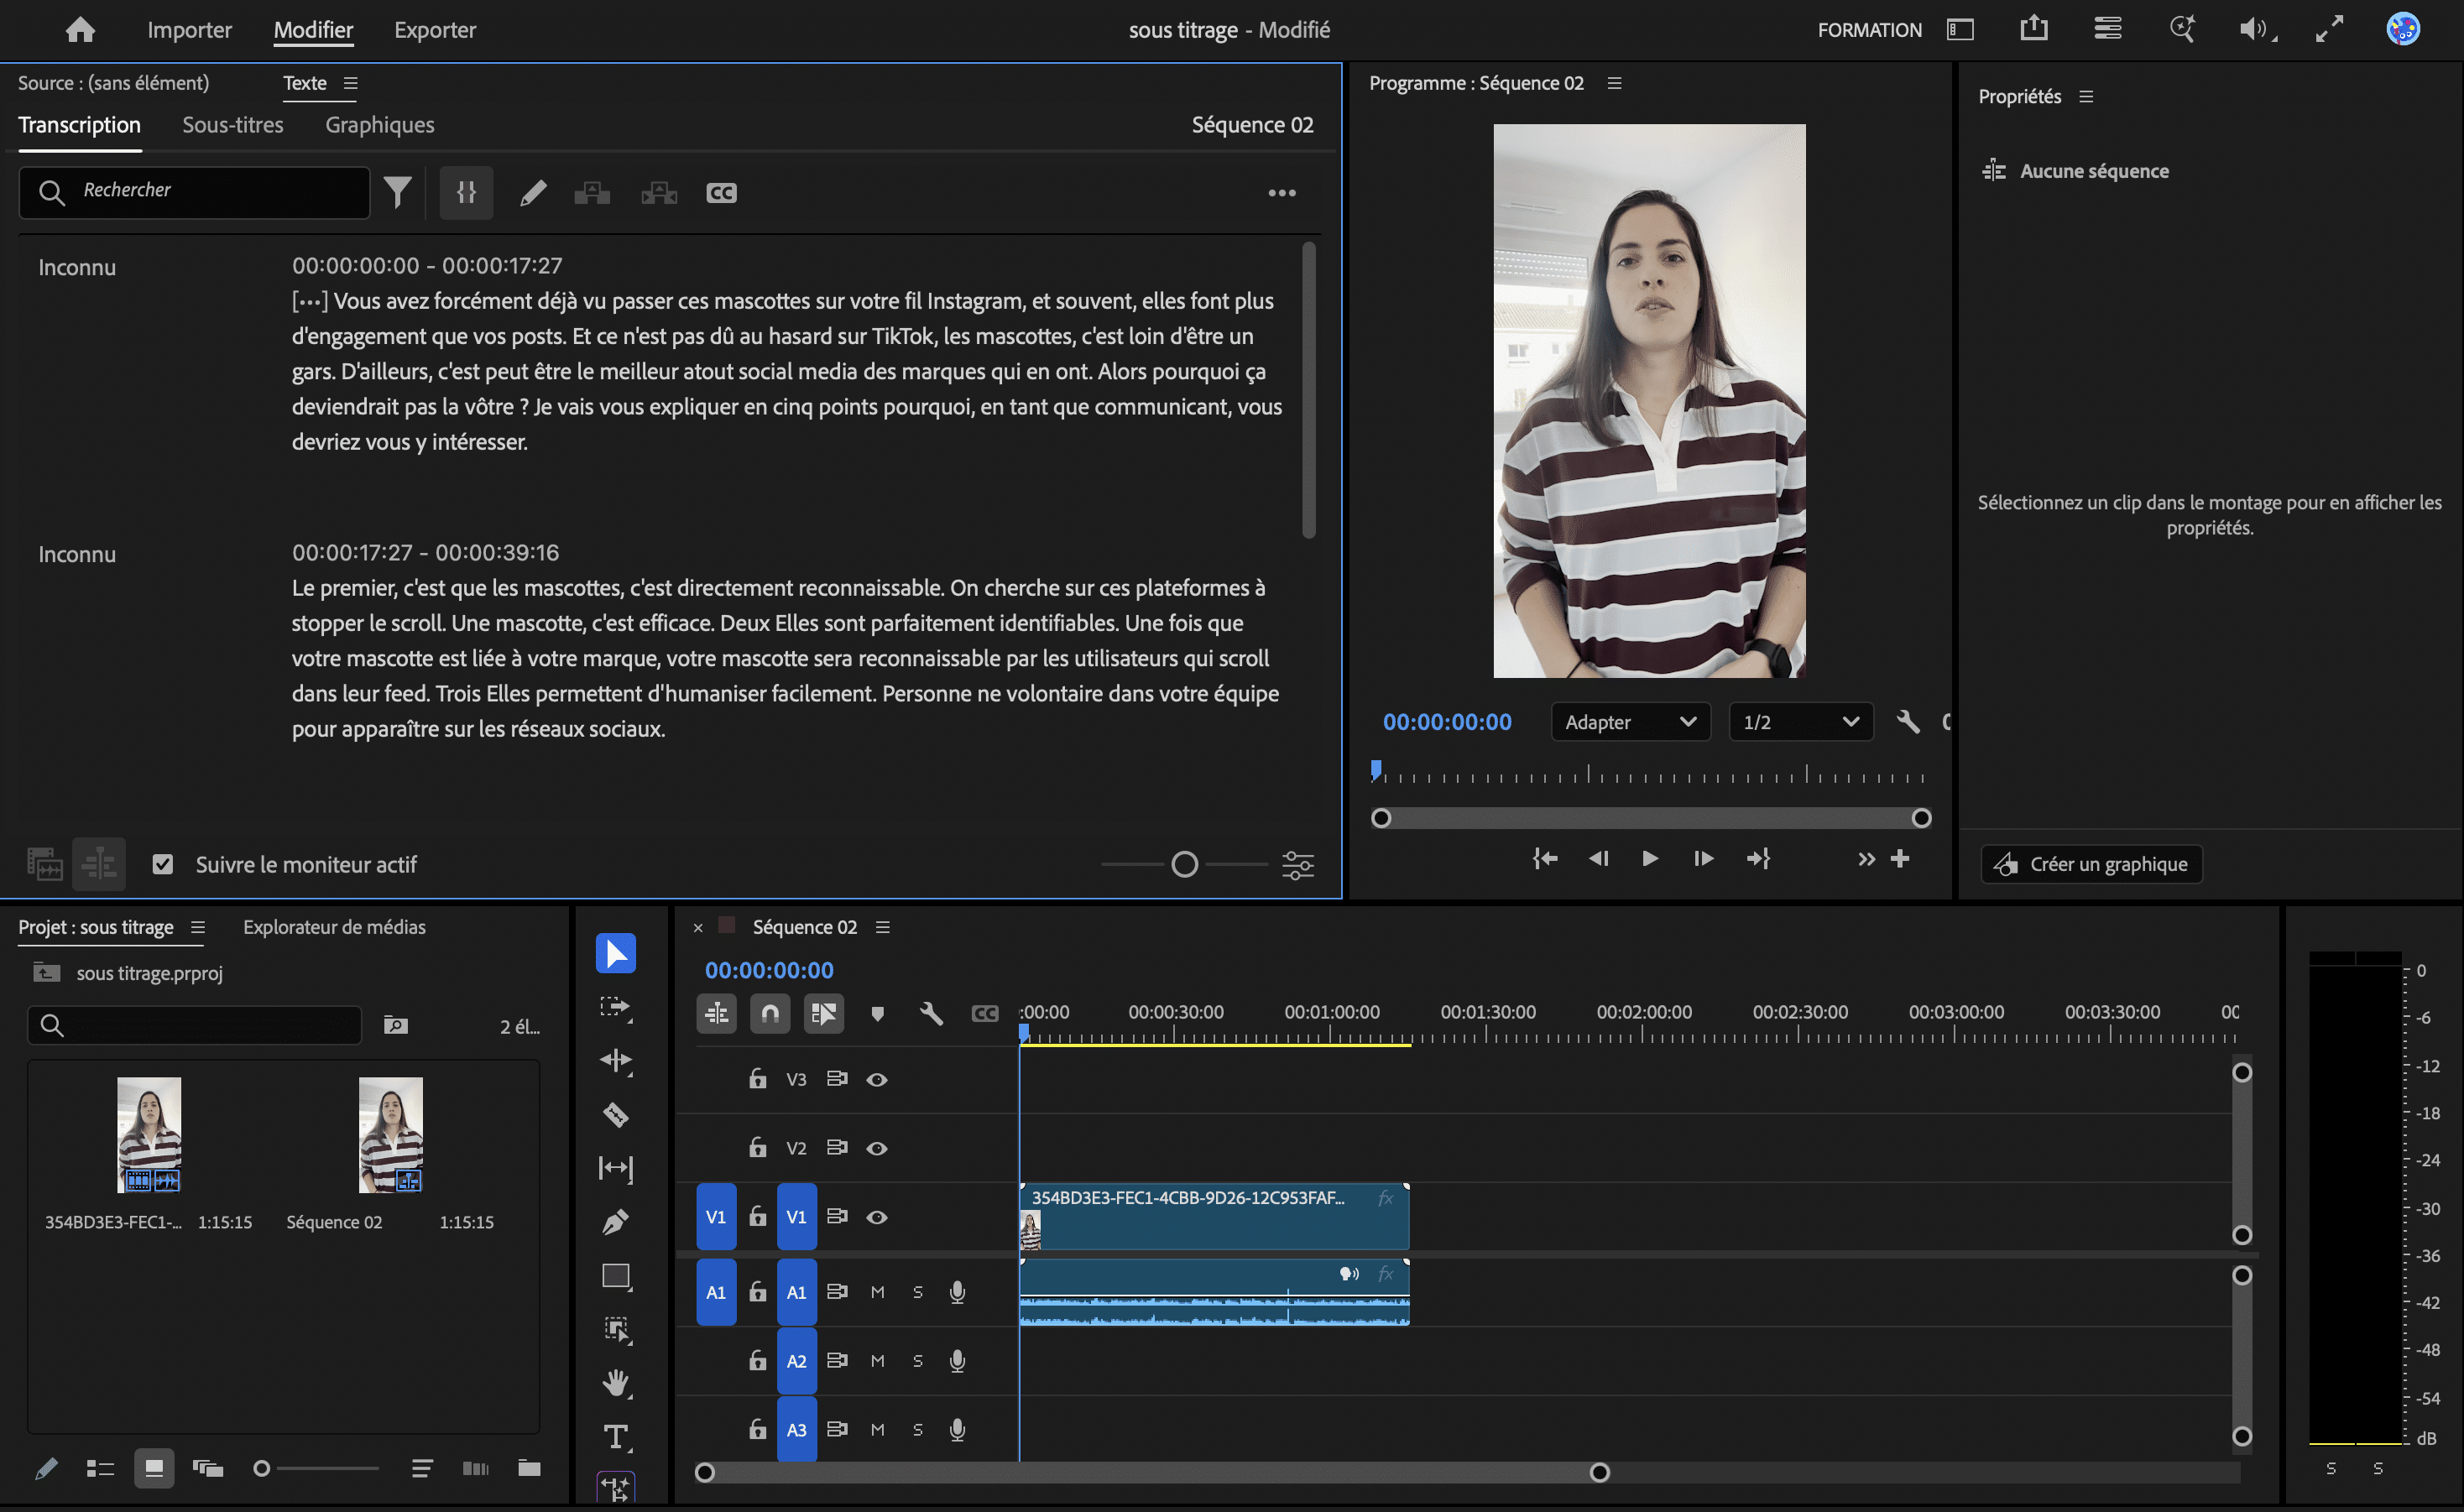The height and width of the screenshot is (1512, 2464).
Task: Select the Rectangle tool
Action: point(616,1276)
